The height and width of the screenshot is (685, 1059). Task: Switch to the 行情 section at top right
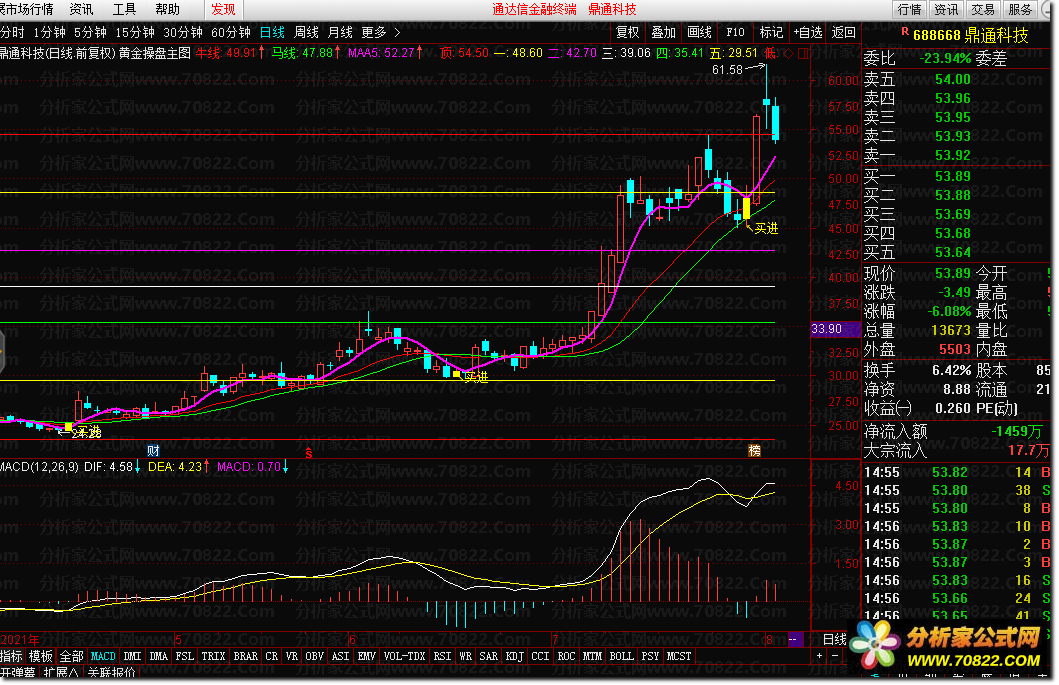pyautogui.click(x=909, y=9)
